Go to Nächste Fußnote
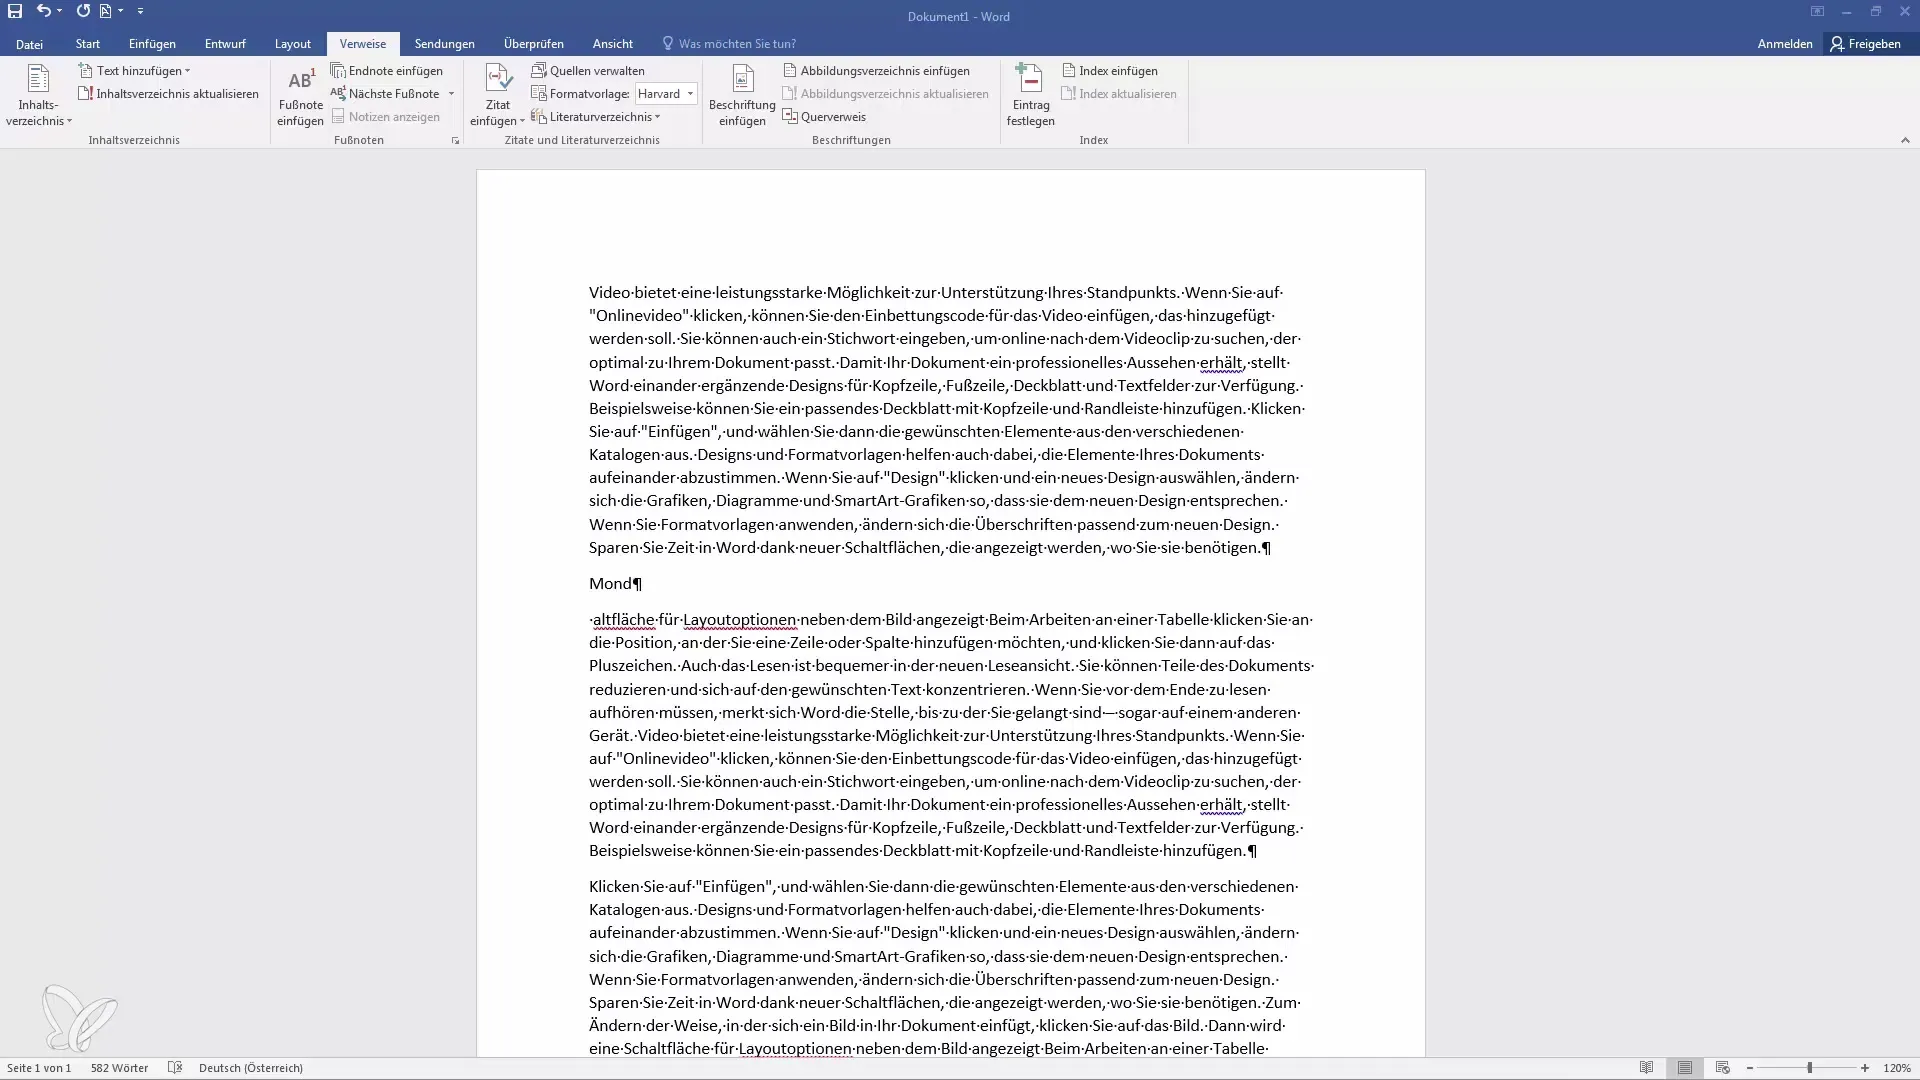This screenshot has height=1080, width=1920. click(x=386, y=94)
